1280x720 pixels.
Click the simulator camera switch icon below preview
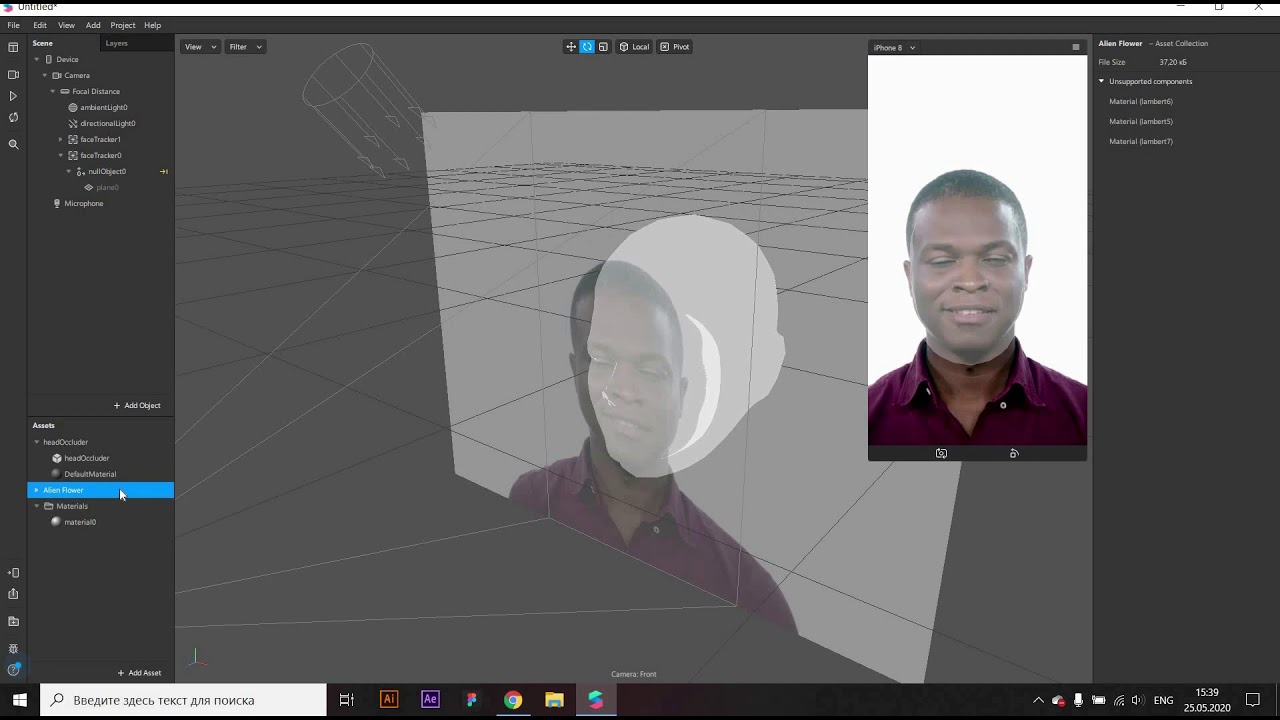point(941,453)
